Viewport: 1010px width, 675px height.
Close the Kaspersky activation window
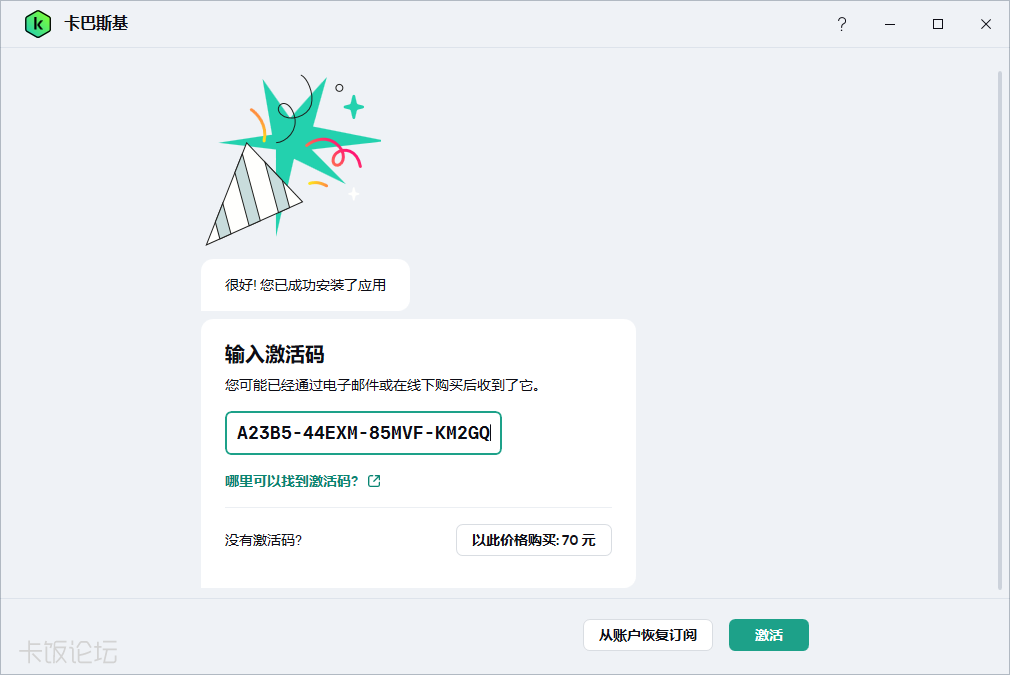(986, 24)
